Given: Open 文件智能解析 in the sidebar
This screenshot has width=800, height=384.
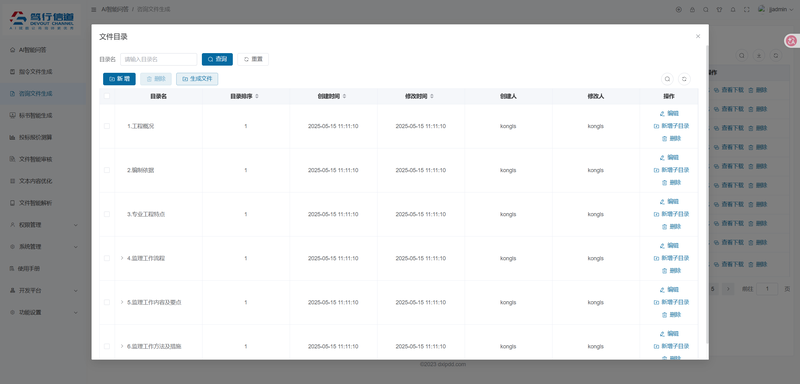Looking at the screenshot, I should (43, 203).
